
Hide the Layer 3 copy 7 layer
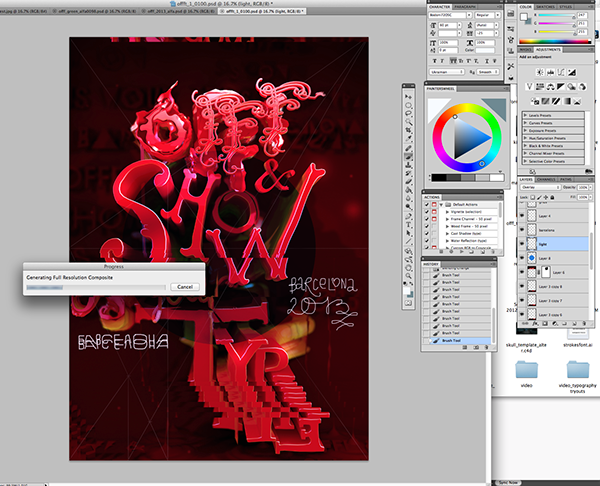522,300
